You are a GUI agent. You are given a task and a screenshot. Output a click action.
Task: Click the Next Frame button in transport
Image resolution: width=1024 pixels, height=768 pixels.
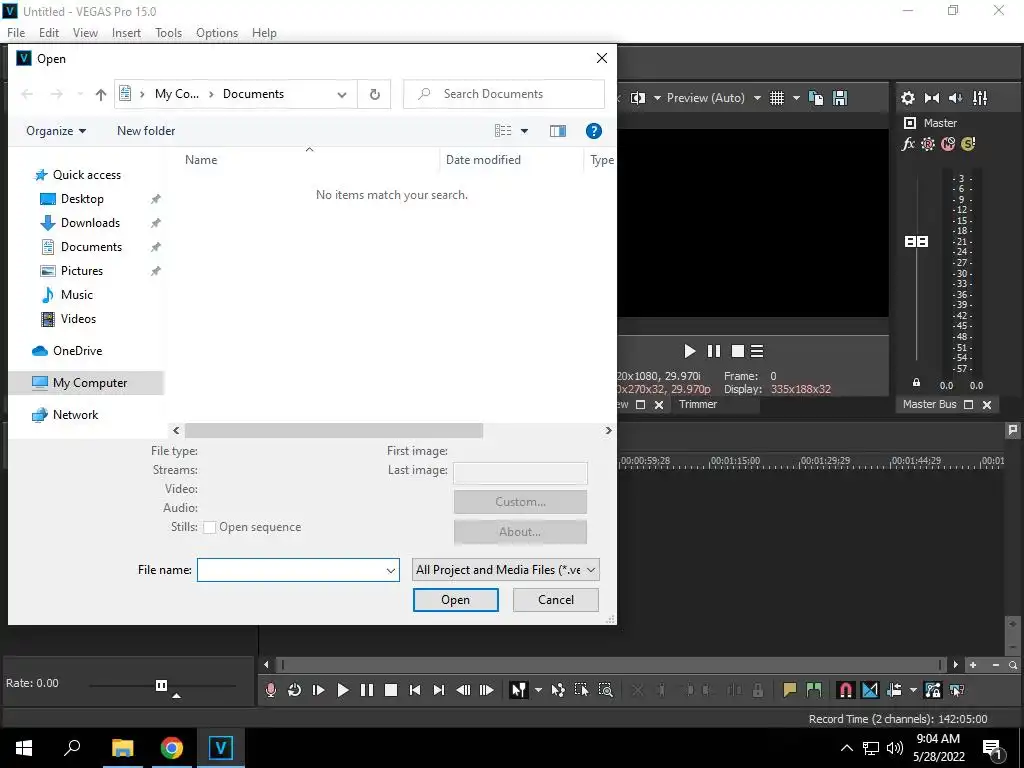[487, 690]
